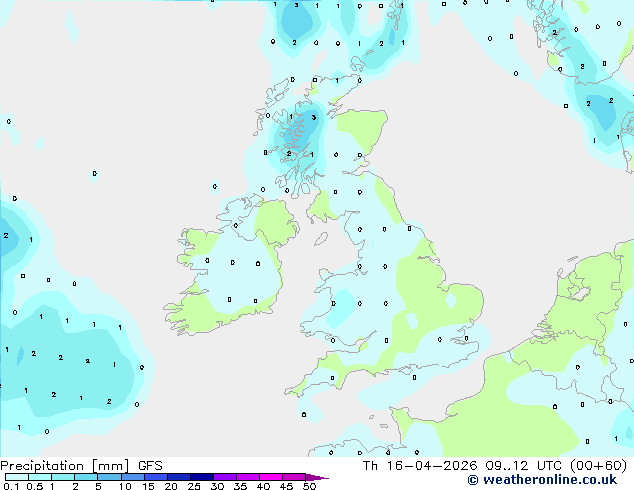Click the legend label '0.5'
634x490 pixels.
35,486
